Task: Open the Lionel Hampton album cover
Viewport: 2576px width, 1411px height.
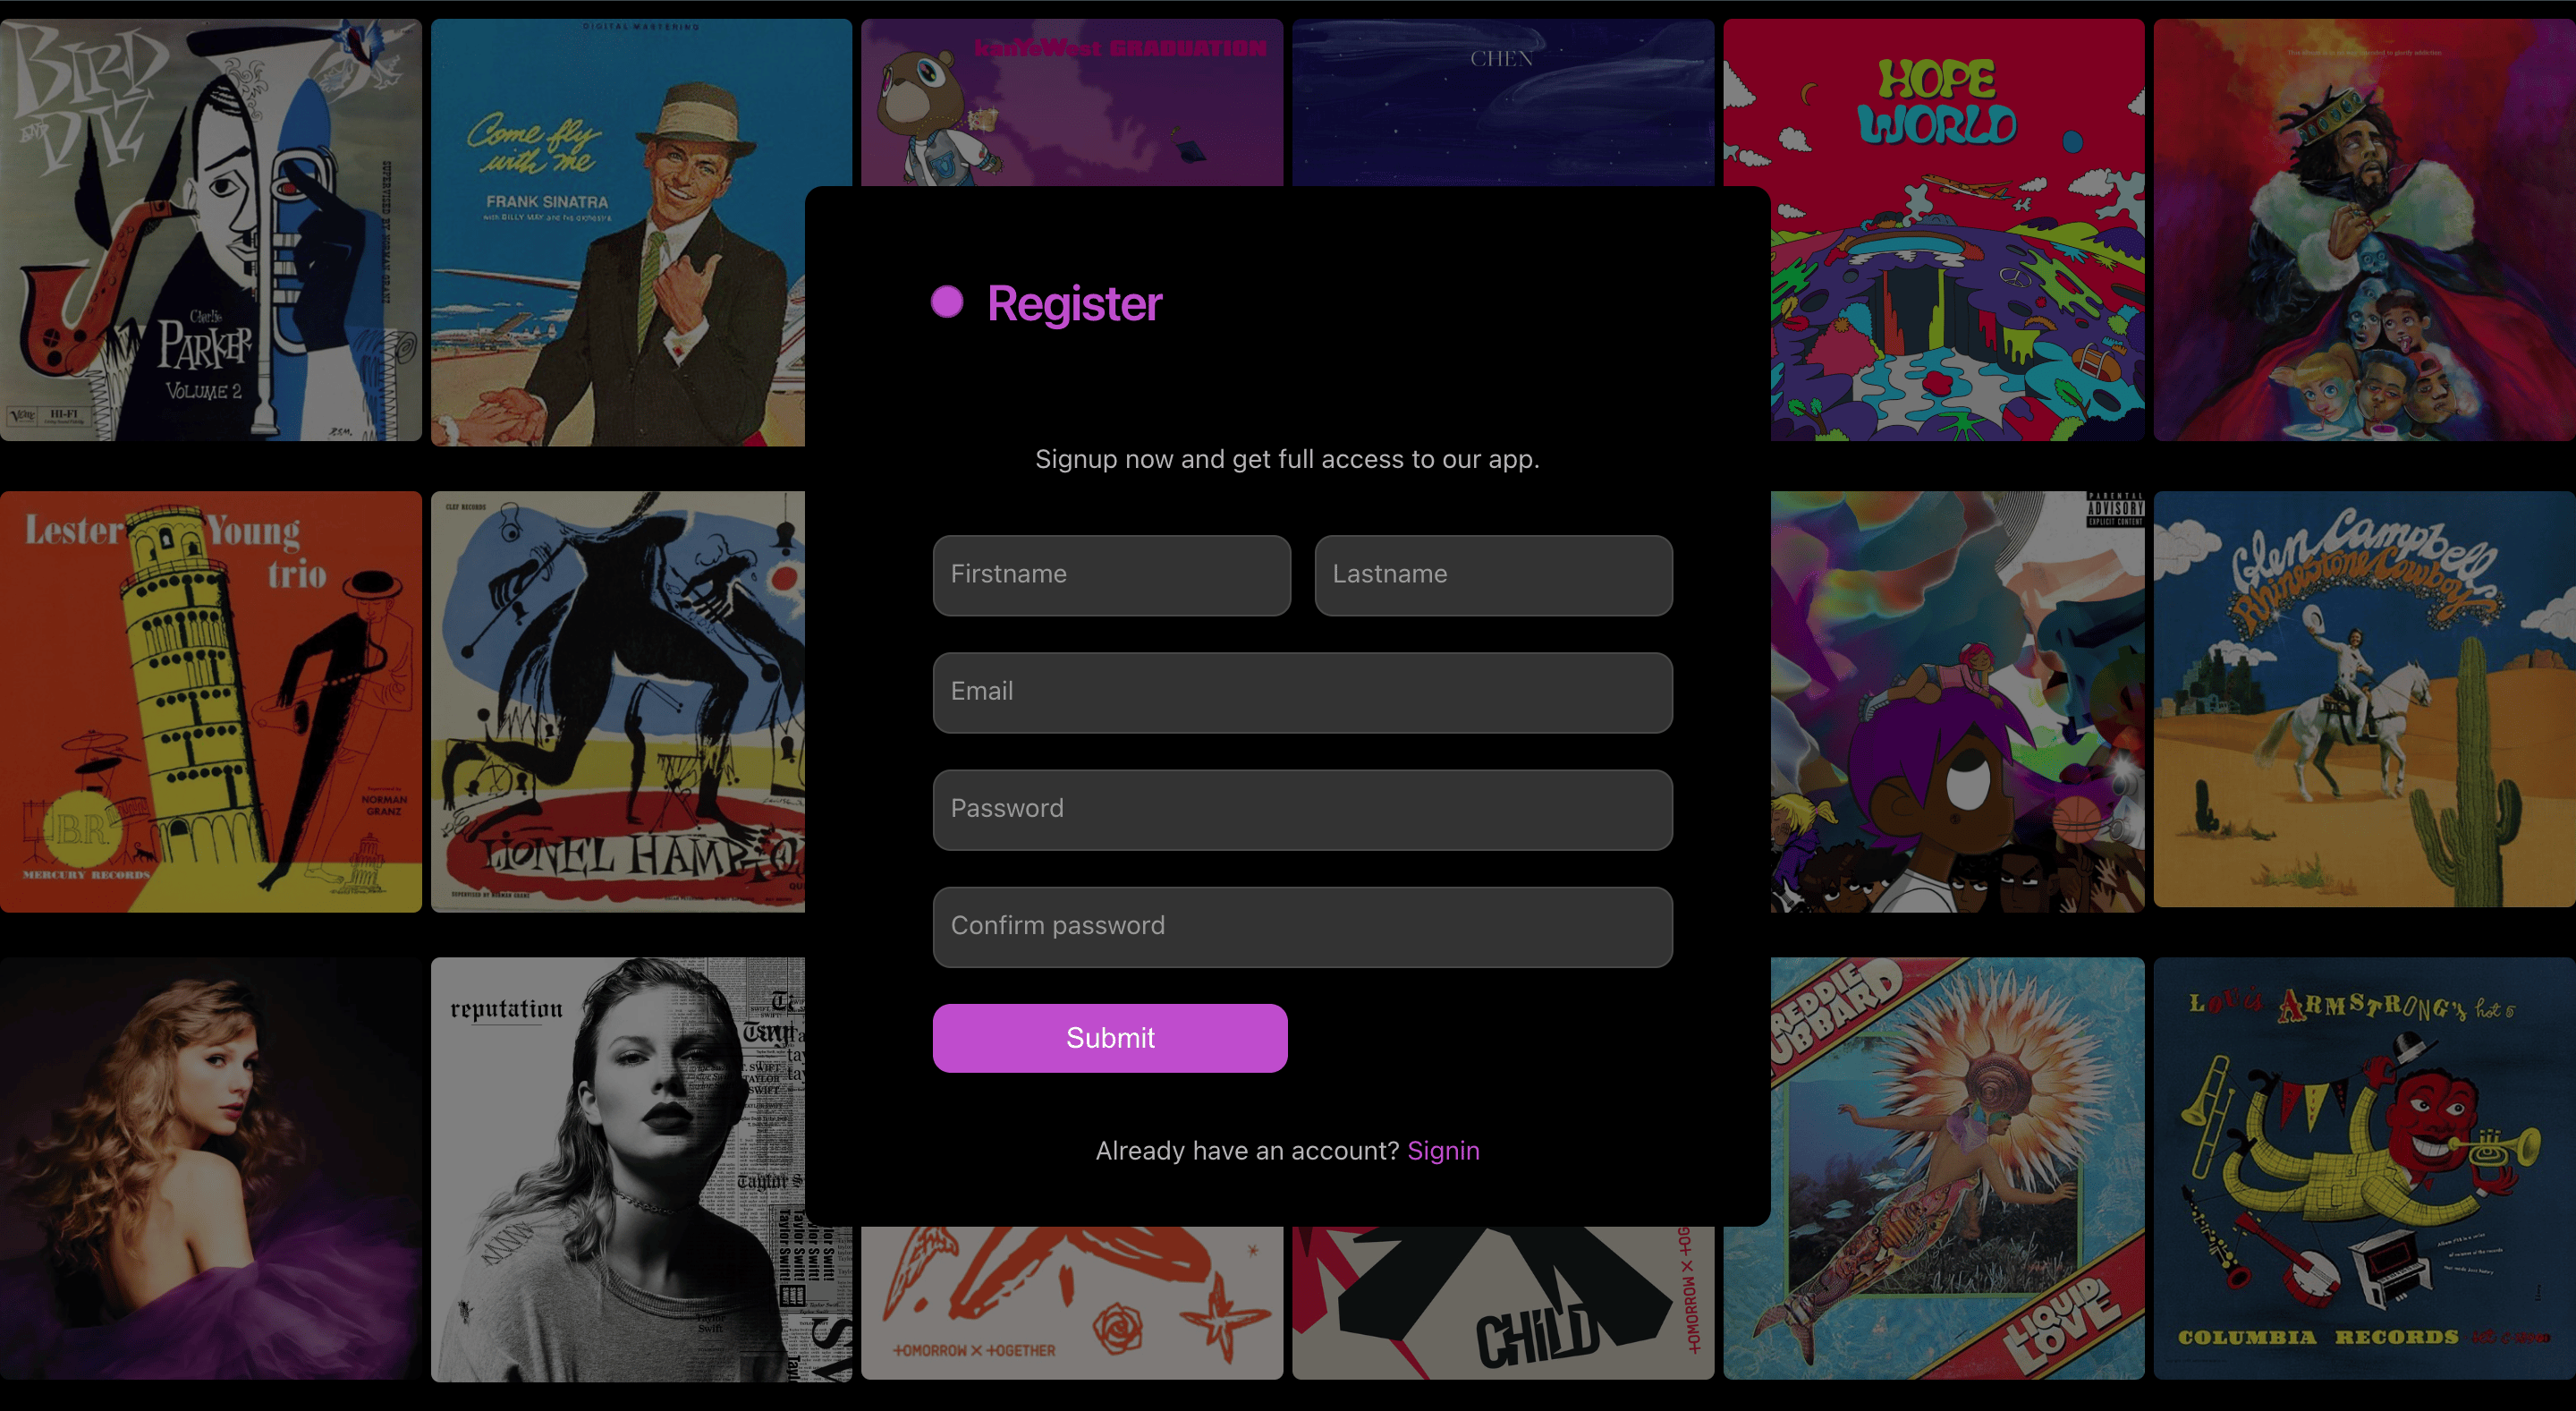Action: (618, 701)
